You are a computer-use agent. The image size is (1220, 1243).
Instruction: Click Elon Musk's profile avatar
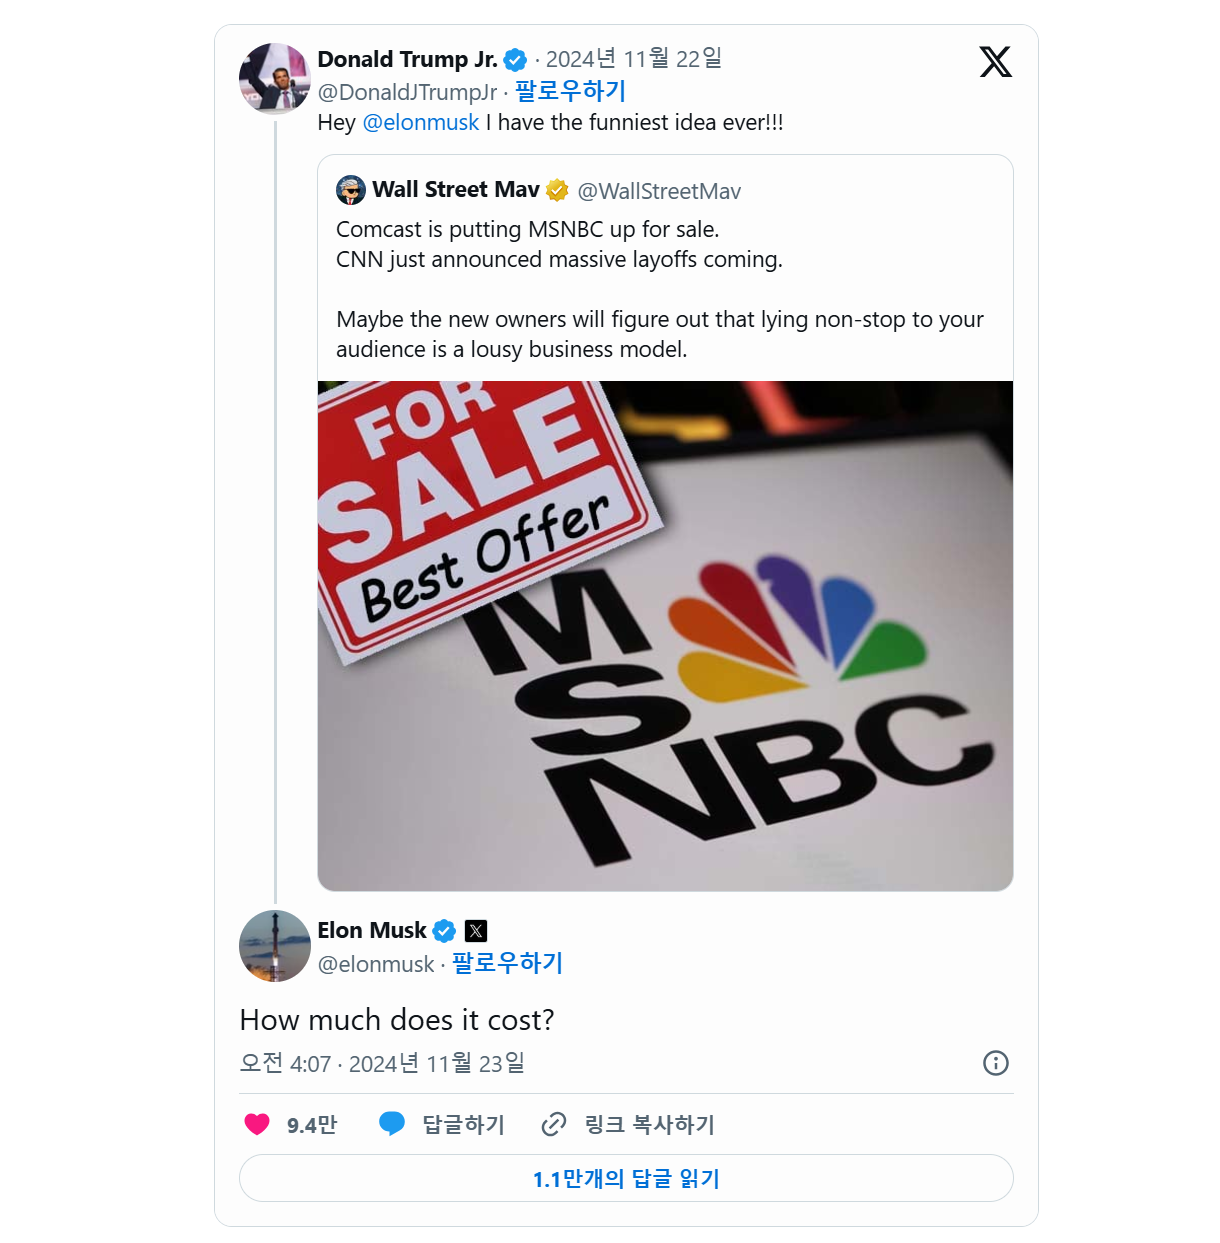274,945
